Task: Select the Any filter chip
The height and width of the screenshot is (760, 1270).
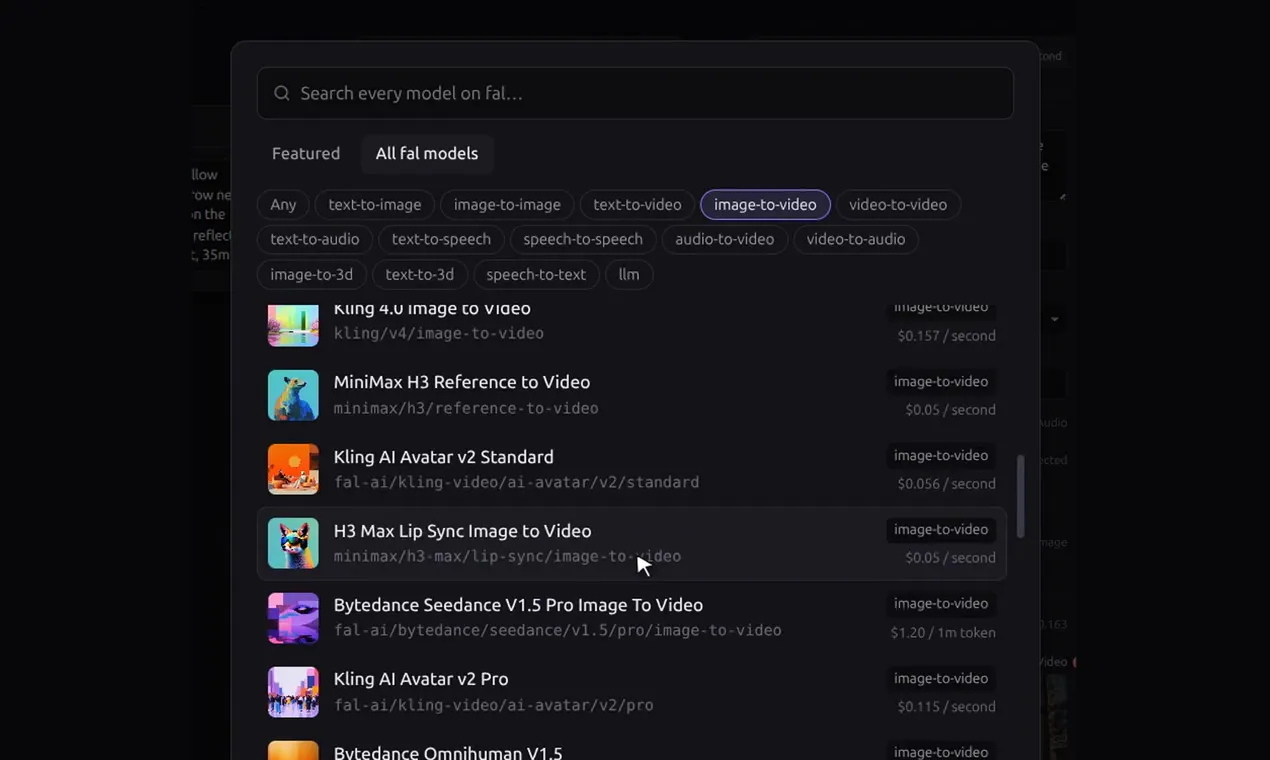Action: coord(283,204)
